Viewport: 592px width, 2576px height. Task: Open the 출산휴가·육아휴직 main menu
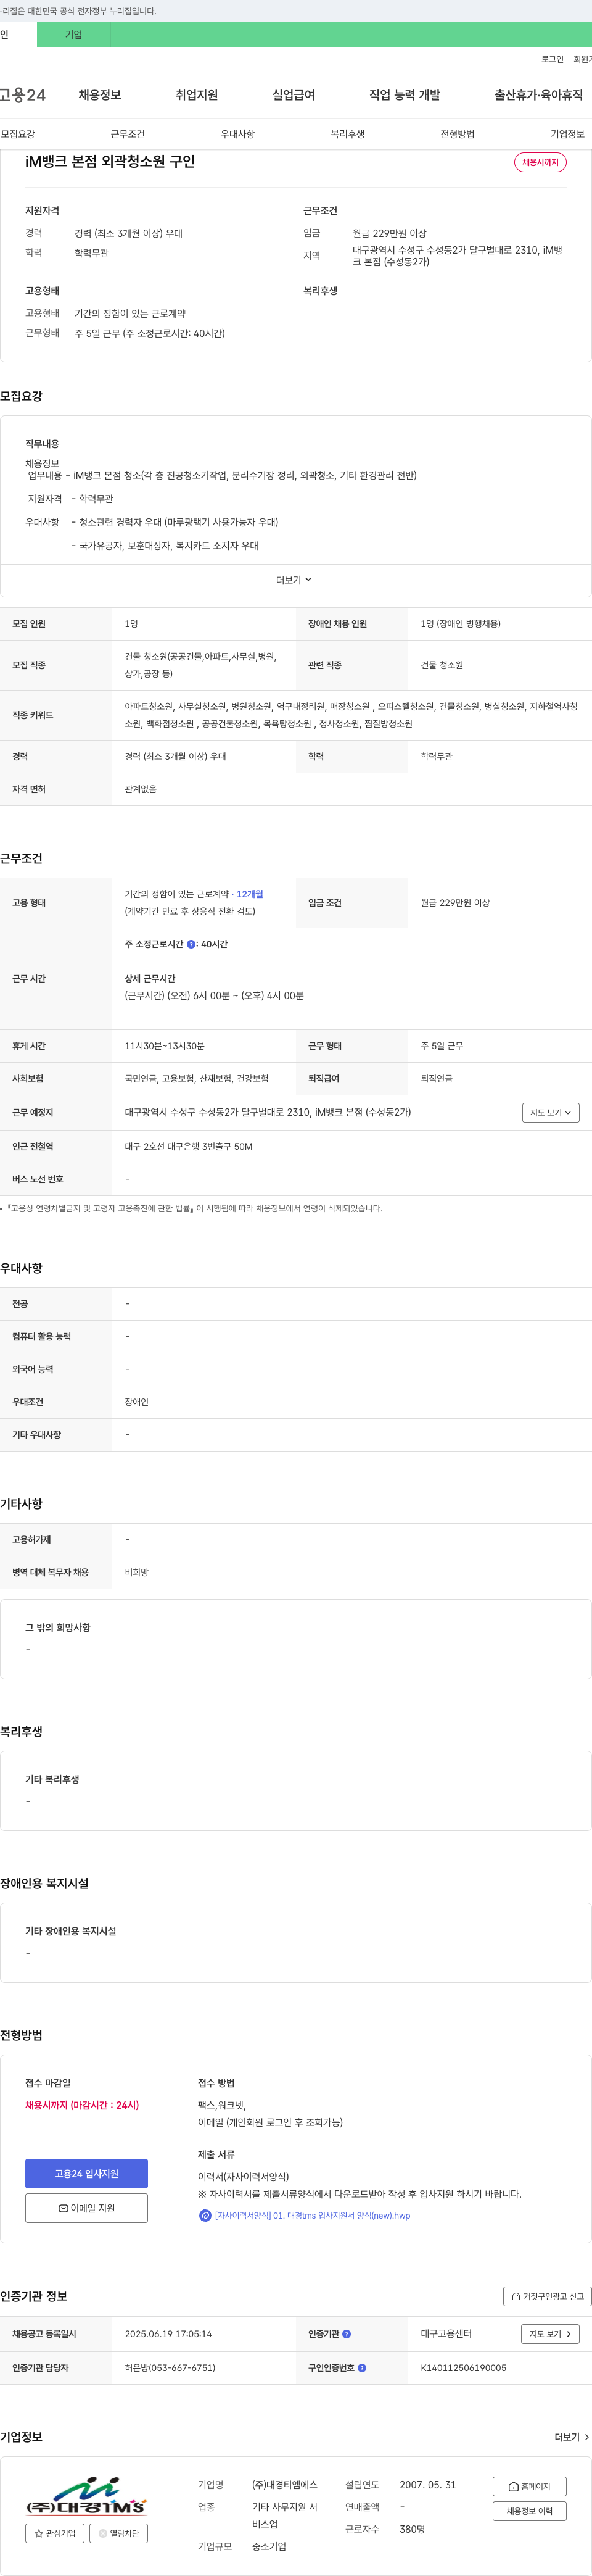click(538, 95)
